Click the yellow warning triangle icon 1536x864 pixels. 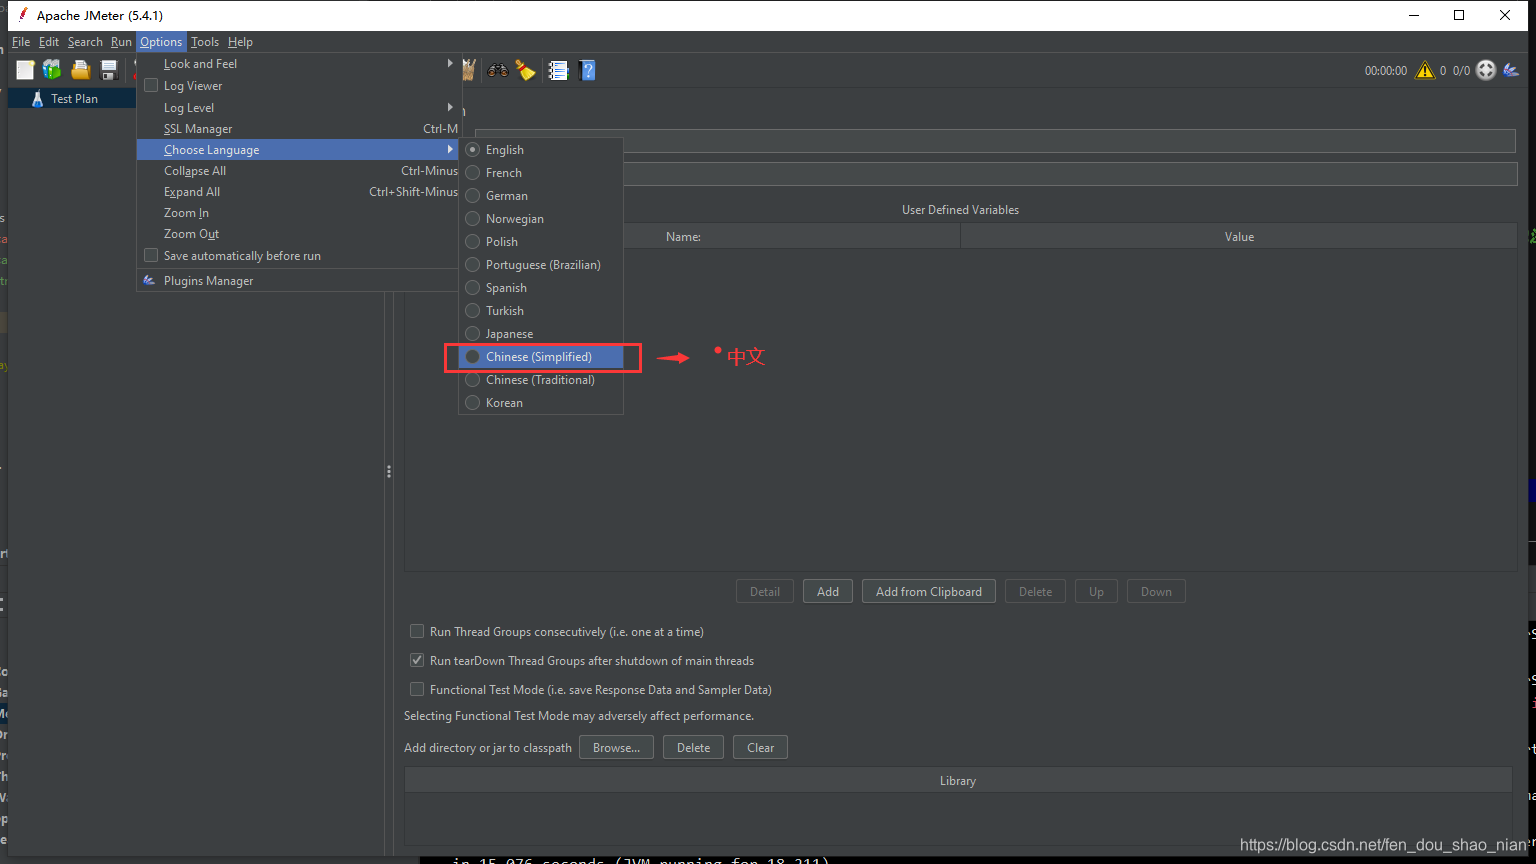pyautogui.click(x=1425, y=70)
